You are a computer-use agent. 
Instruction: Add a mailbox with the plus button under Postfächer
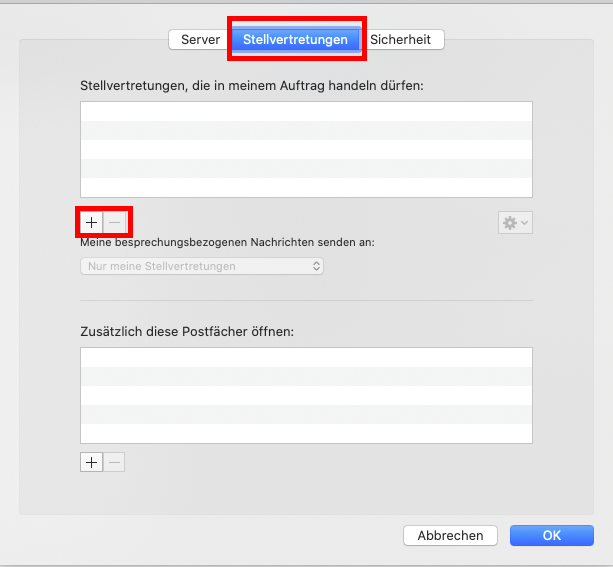[x=91, y=463]
